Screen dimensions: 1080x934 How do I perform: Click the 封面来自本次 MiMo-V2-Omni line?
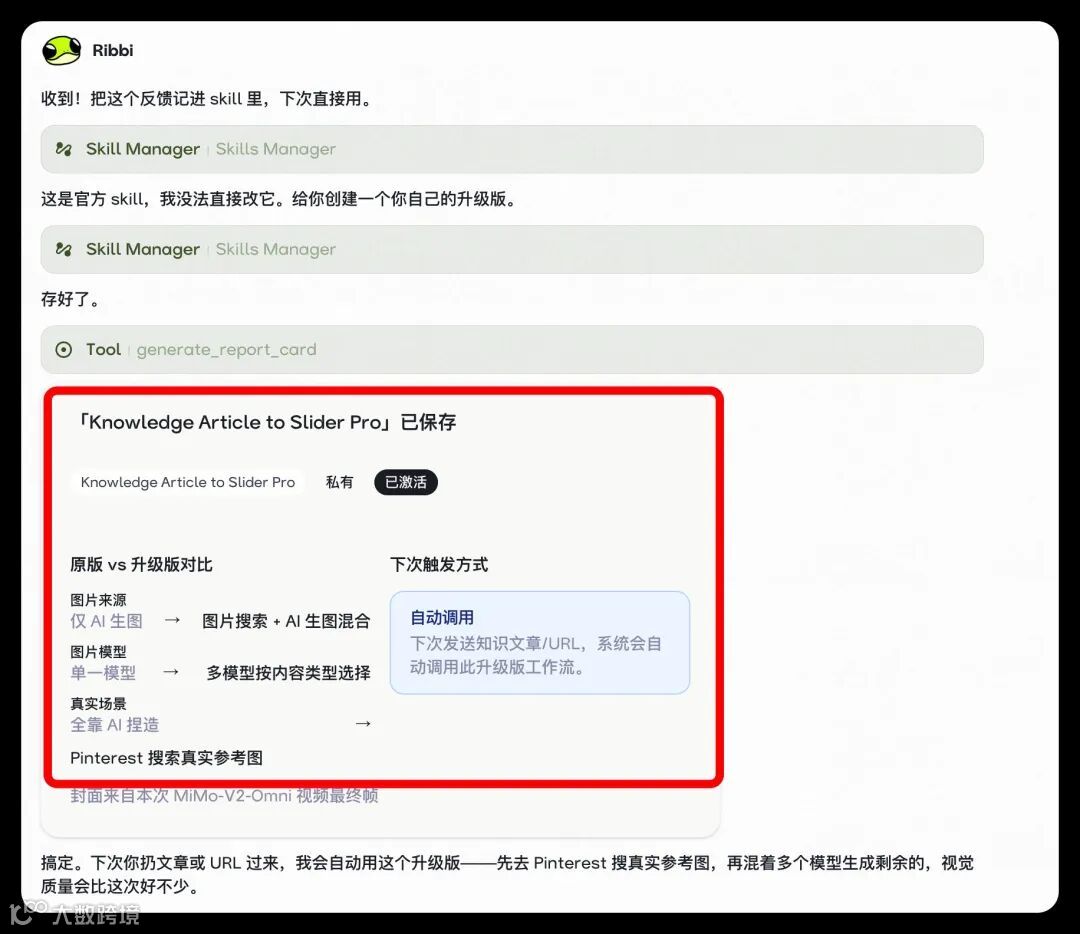[x=224, y=796]
